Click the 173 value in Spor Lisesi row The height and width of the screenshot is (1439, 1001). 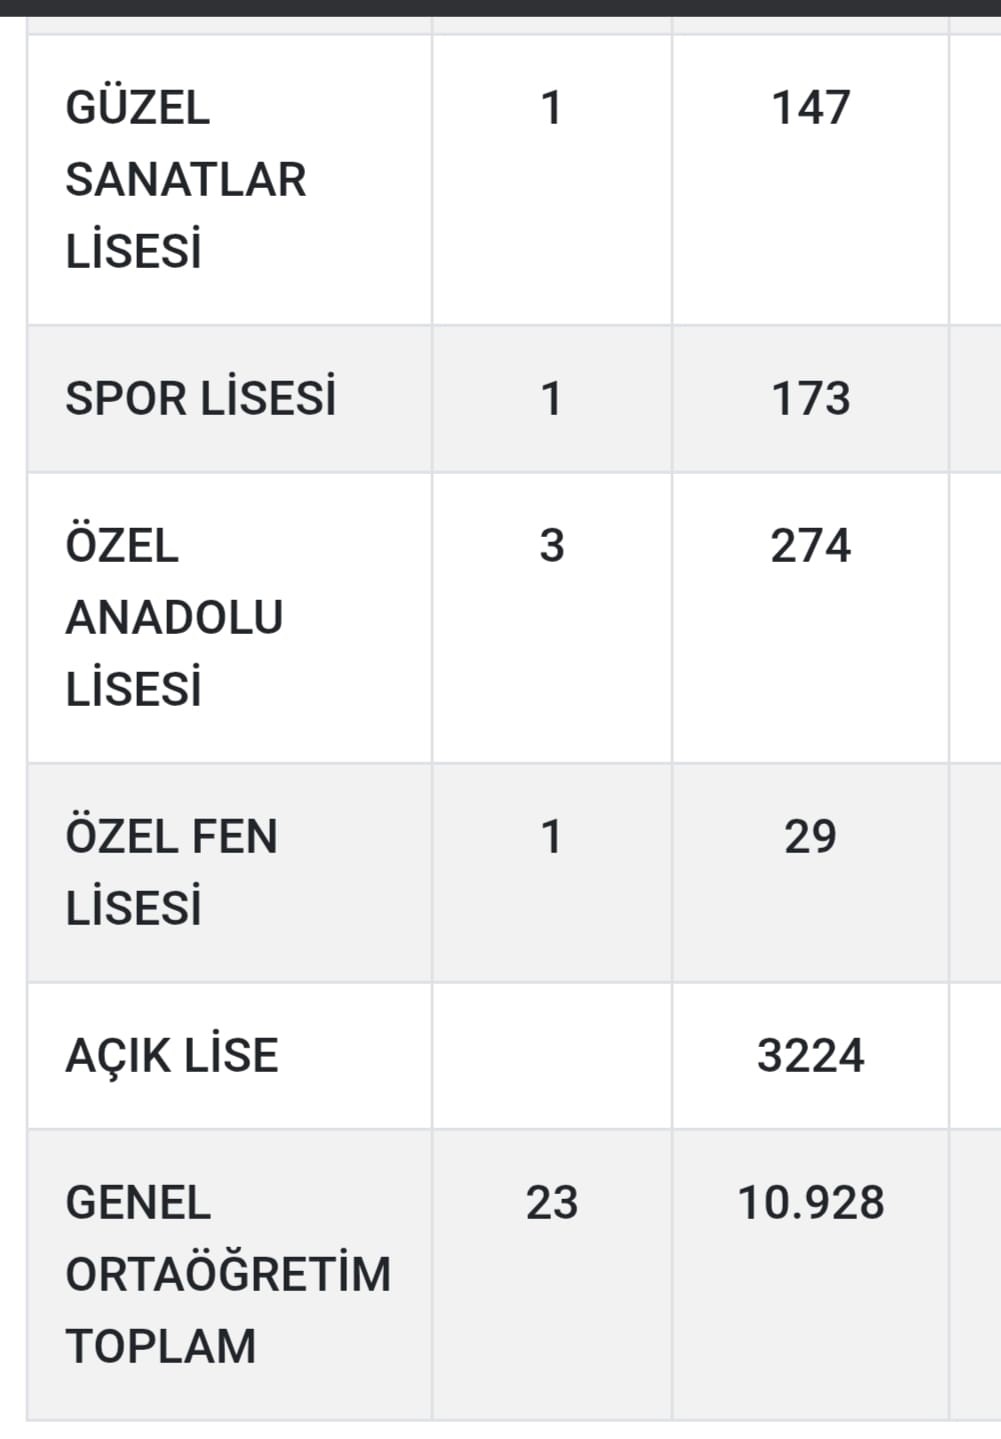coord(810,398)
